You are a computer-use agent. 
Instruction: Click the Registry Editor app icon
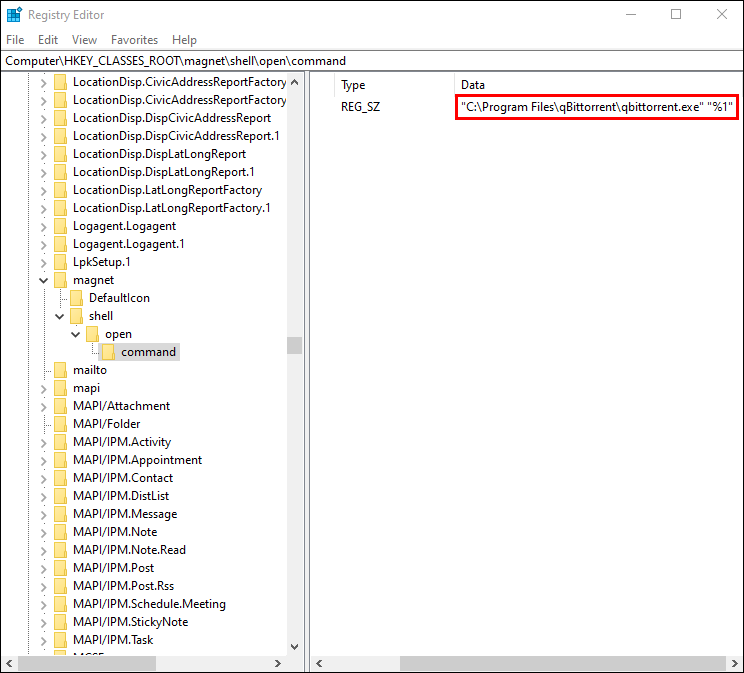tap(14, 15)
